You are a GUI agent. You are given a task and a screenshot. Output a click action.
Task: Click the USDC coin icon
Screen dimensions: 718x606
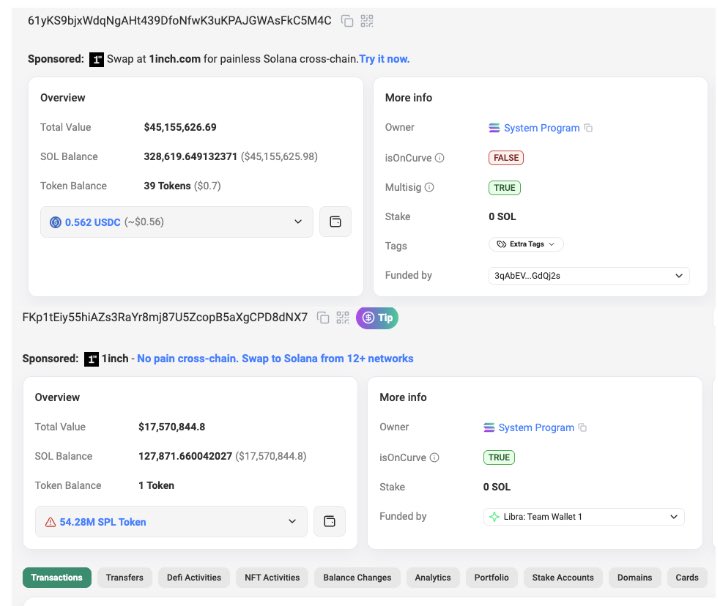click(55, 223)
